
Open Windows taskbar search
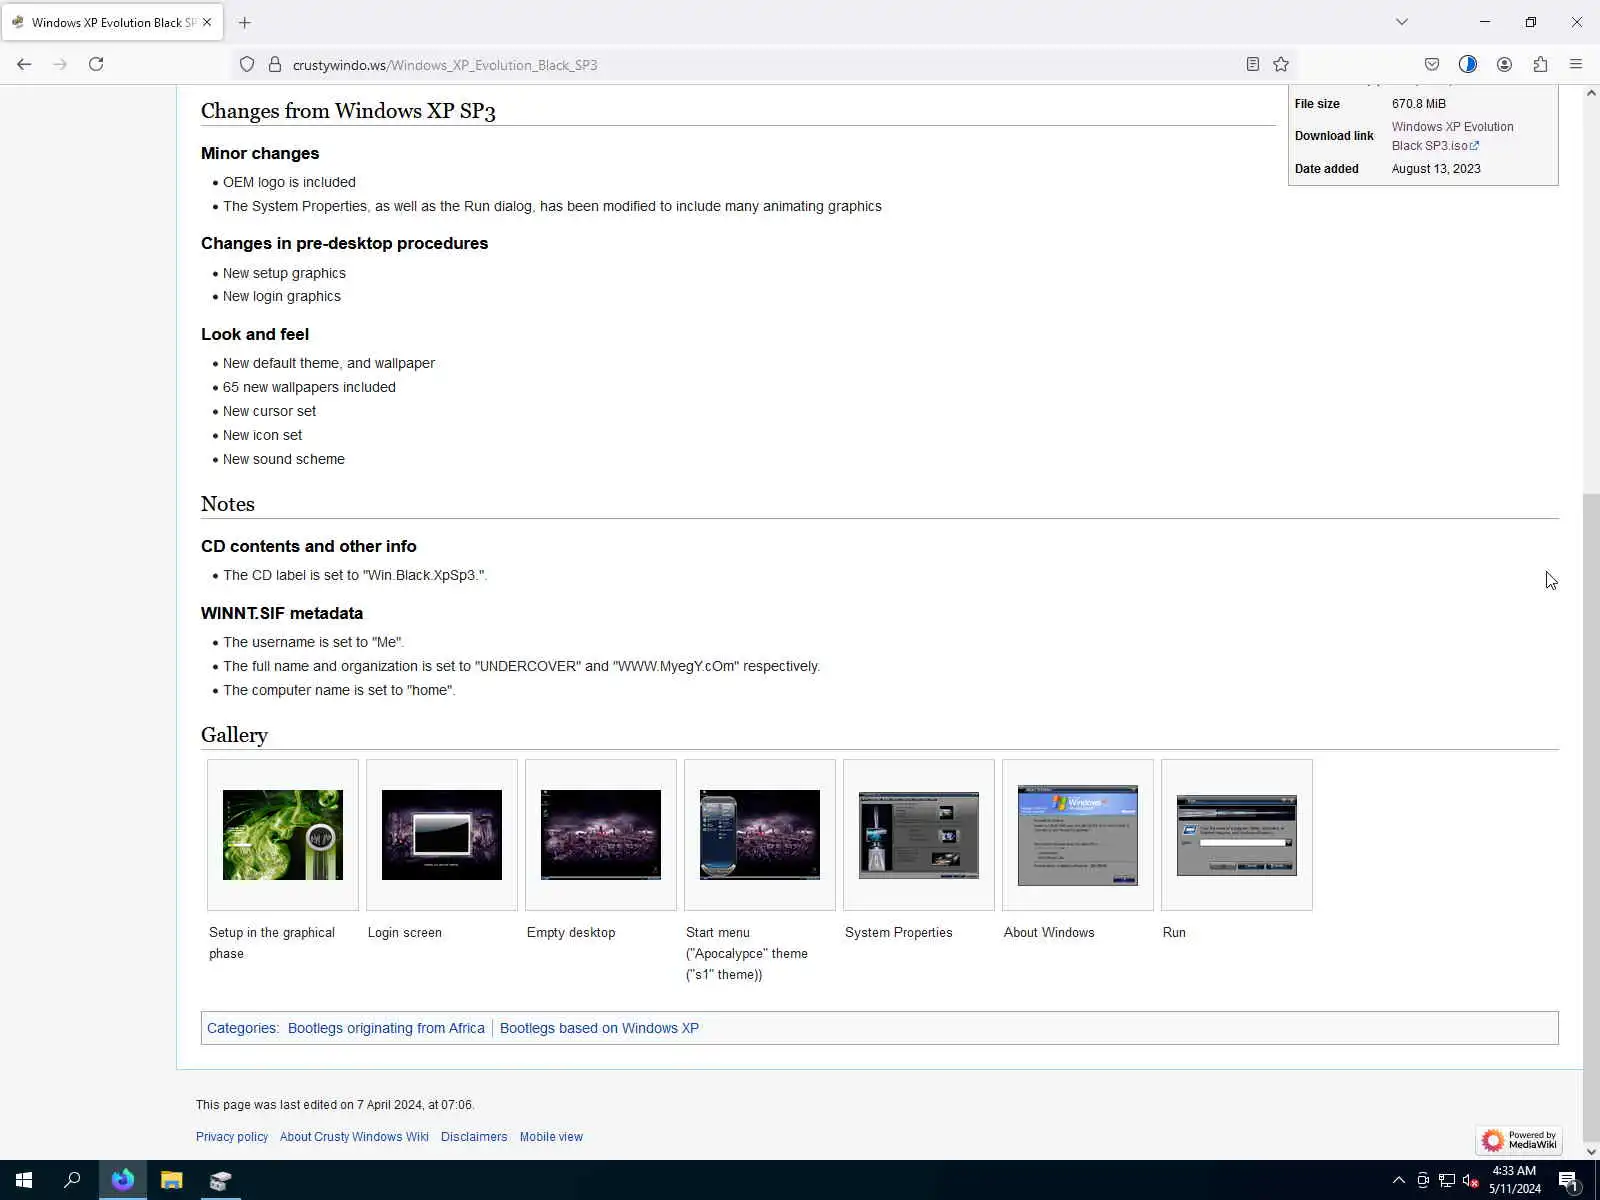(x=72, y=1180)
